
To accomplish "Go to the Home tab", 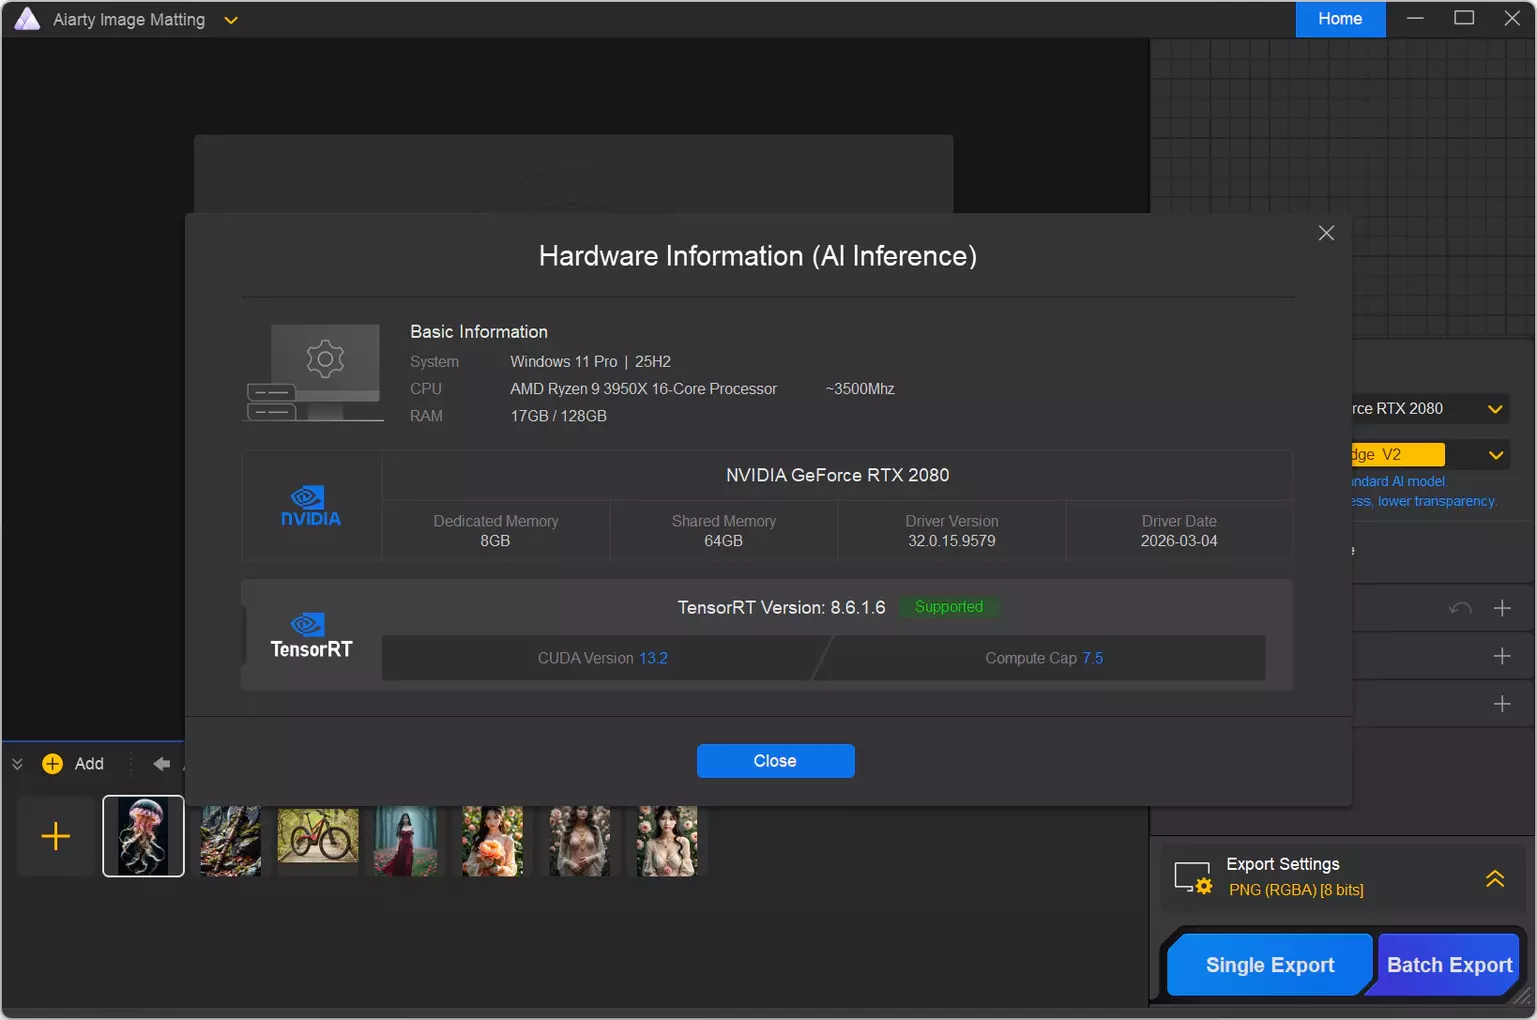I will tap(1339, 19).
